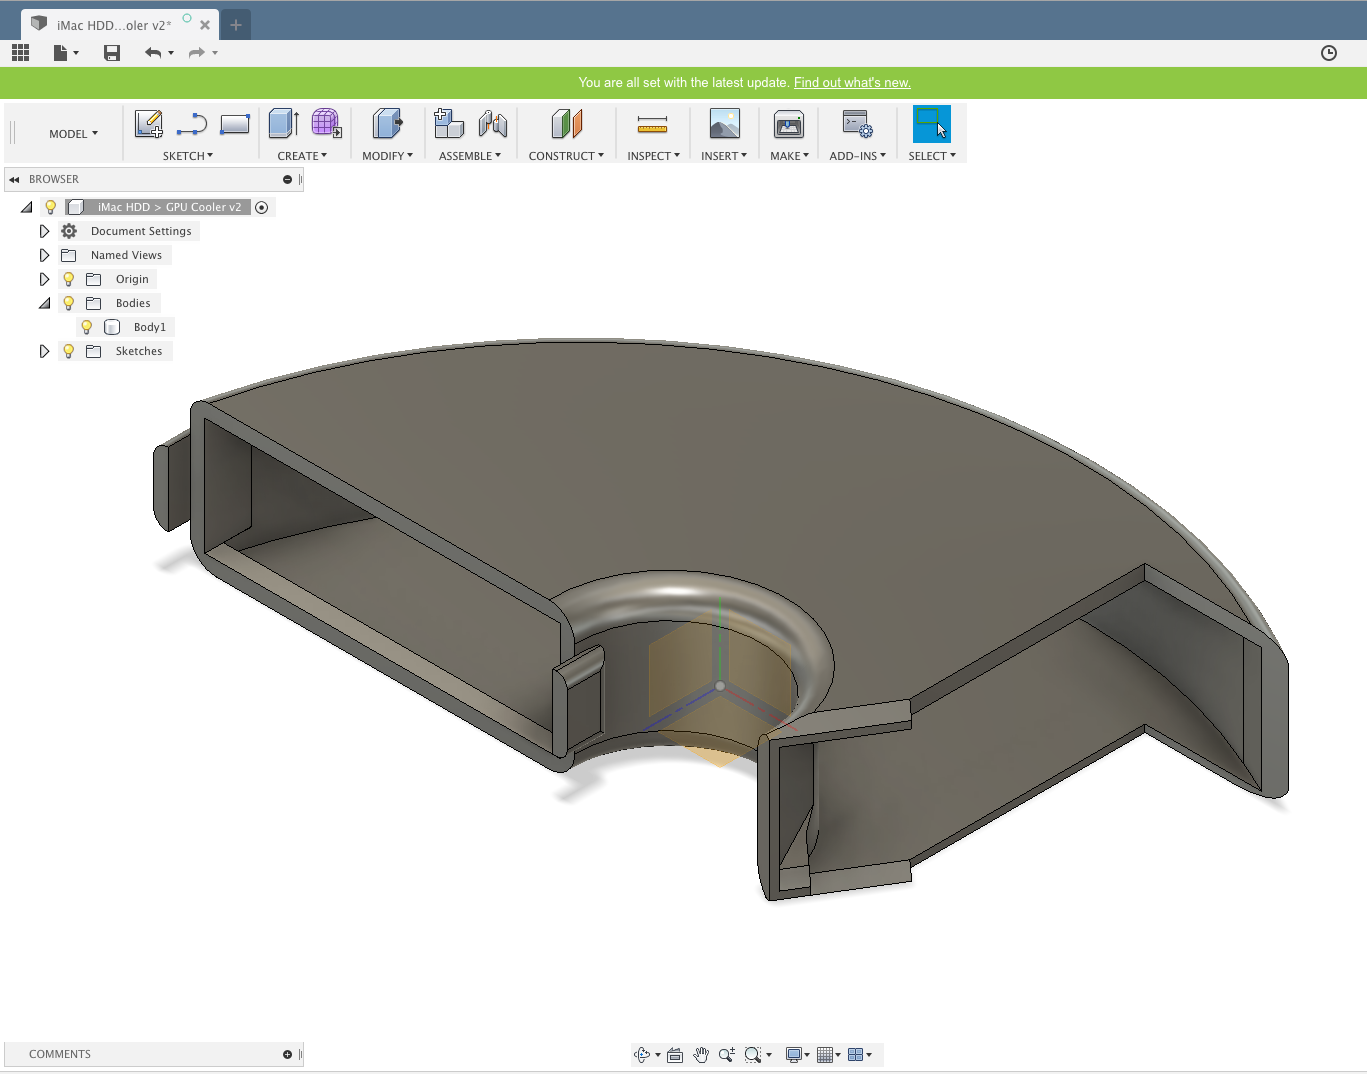
Task: Click the Create Form icon
Action: click(x=326, y=124)
